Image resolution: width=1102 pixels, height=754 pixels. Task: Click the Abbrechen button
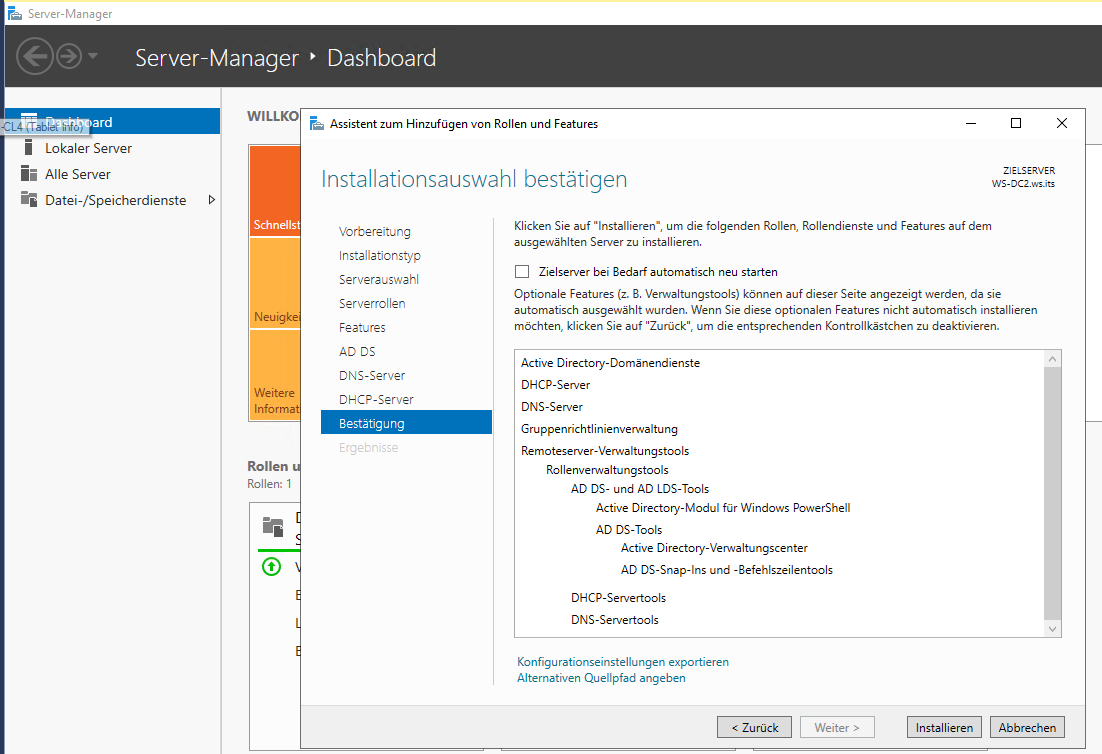click(x=1027, y=727)
